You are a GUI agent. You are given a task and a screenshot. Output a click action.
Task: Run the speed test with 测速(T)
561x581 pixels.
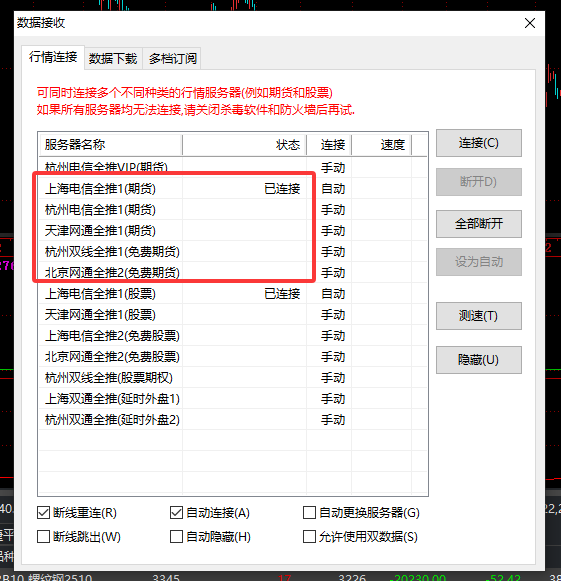(x=479, y=316)
